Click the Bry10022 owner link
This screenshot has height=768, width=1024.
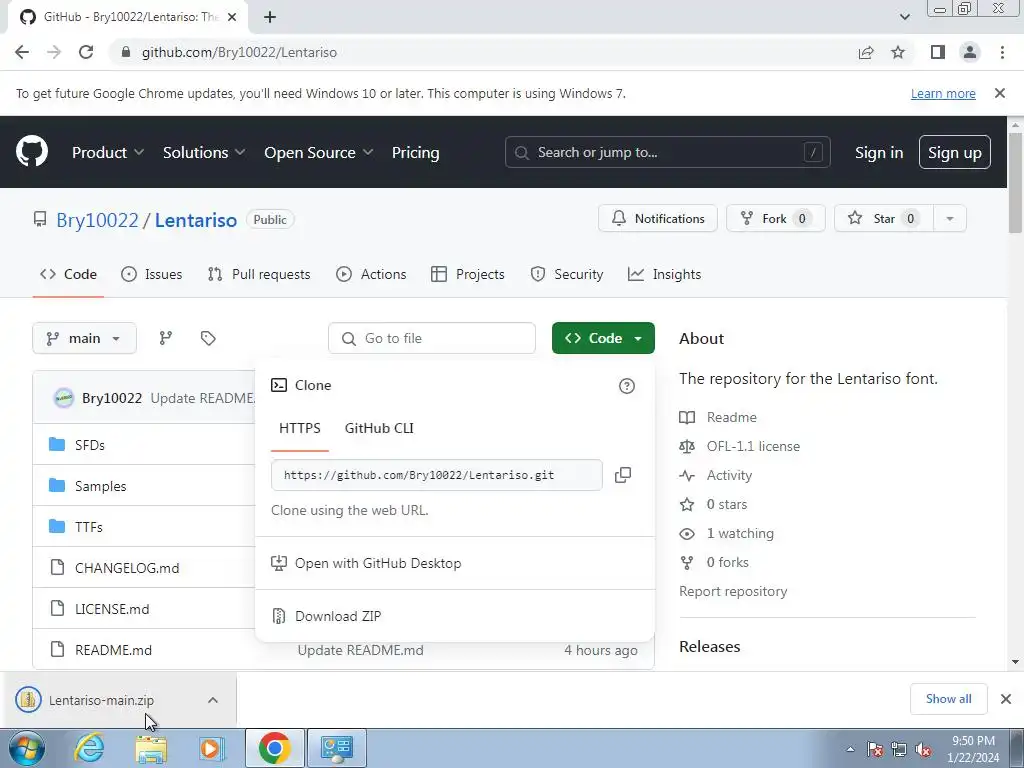[x=97, y=220]
